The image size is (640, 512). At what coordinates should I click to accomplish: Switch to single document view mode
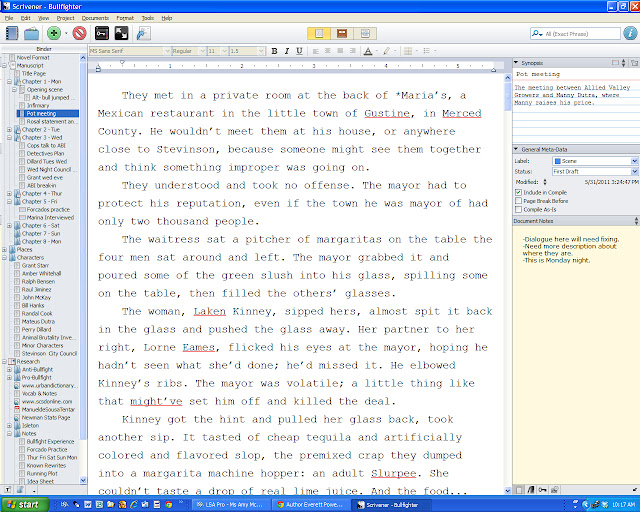coord(319,33)
